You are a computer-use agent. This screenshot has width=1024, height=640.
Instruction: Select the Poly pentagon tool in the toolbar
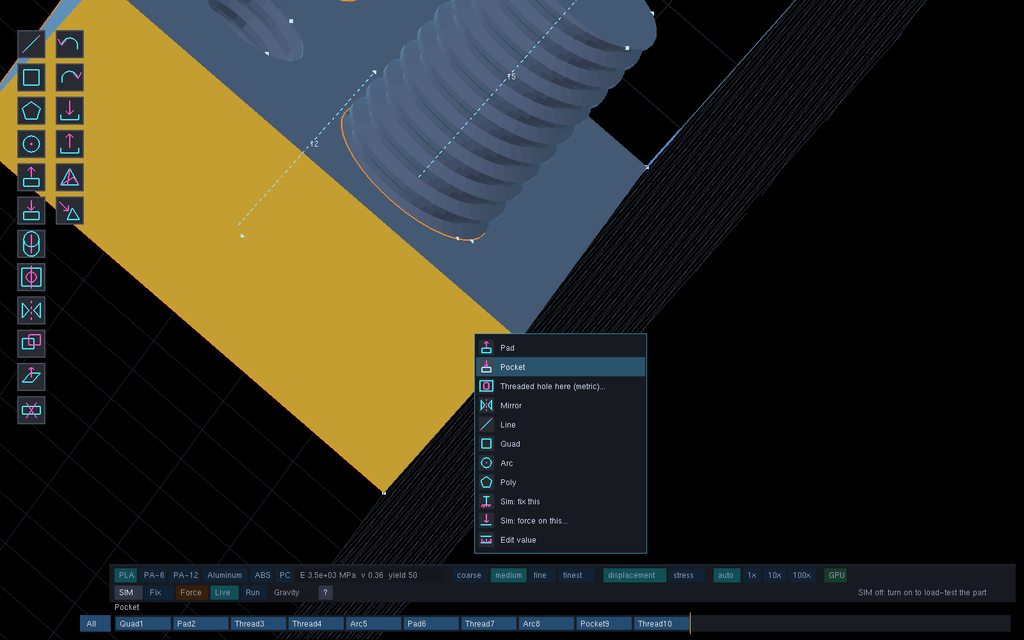tap(31, 111)
